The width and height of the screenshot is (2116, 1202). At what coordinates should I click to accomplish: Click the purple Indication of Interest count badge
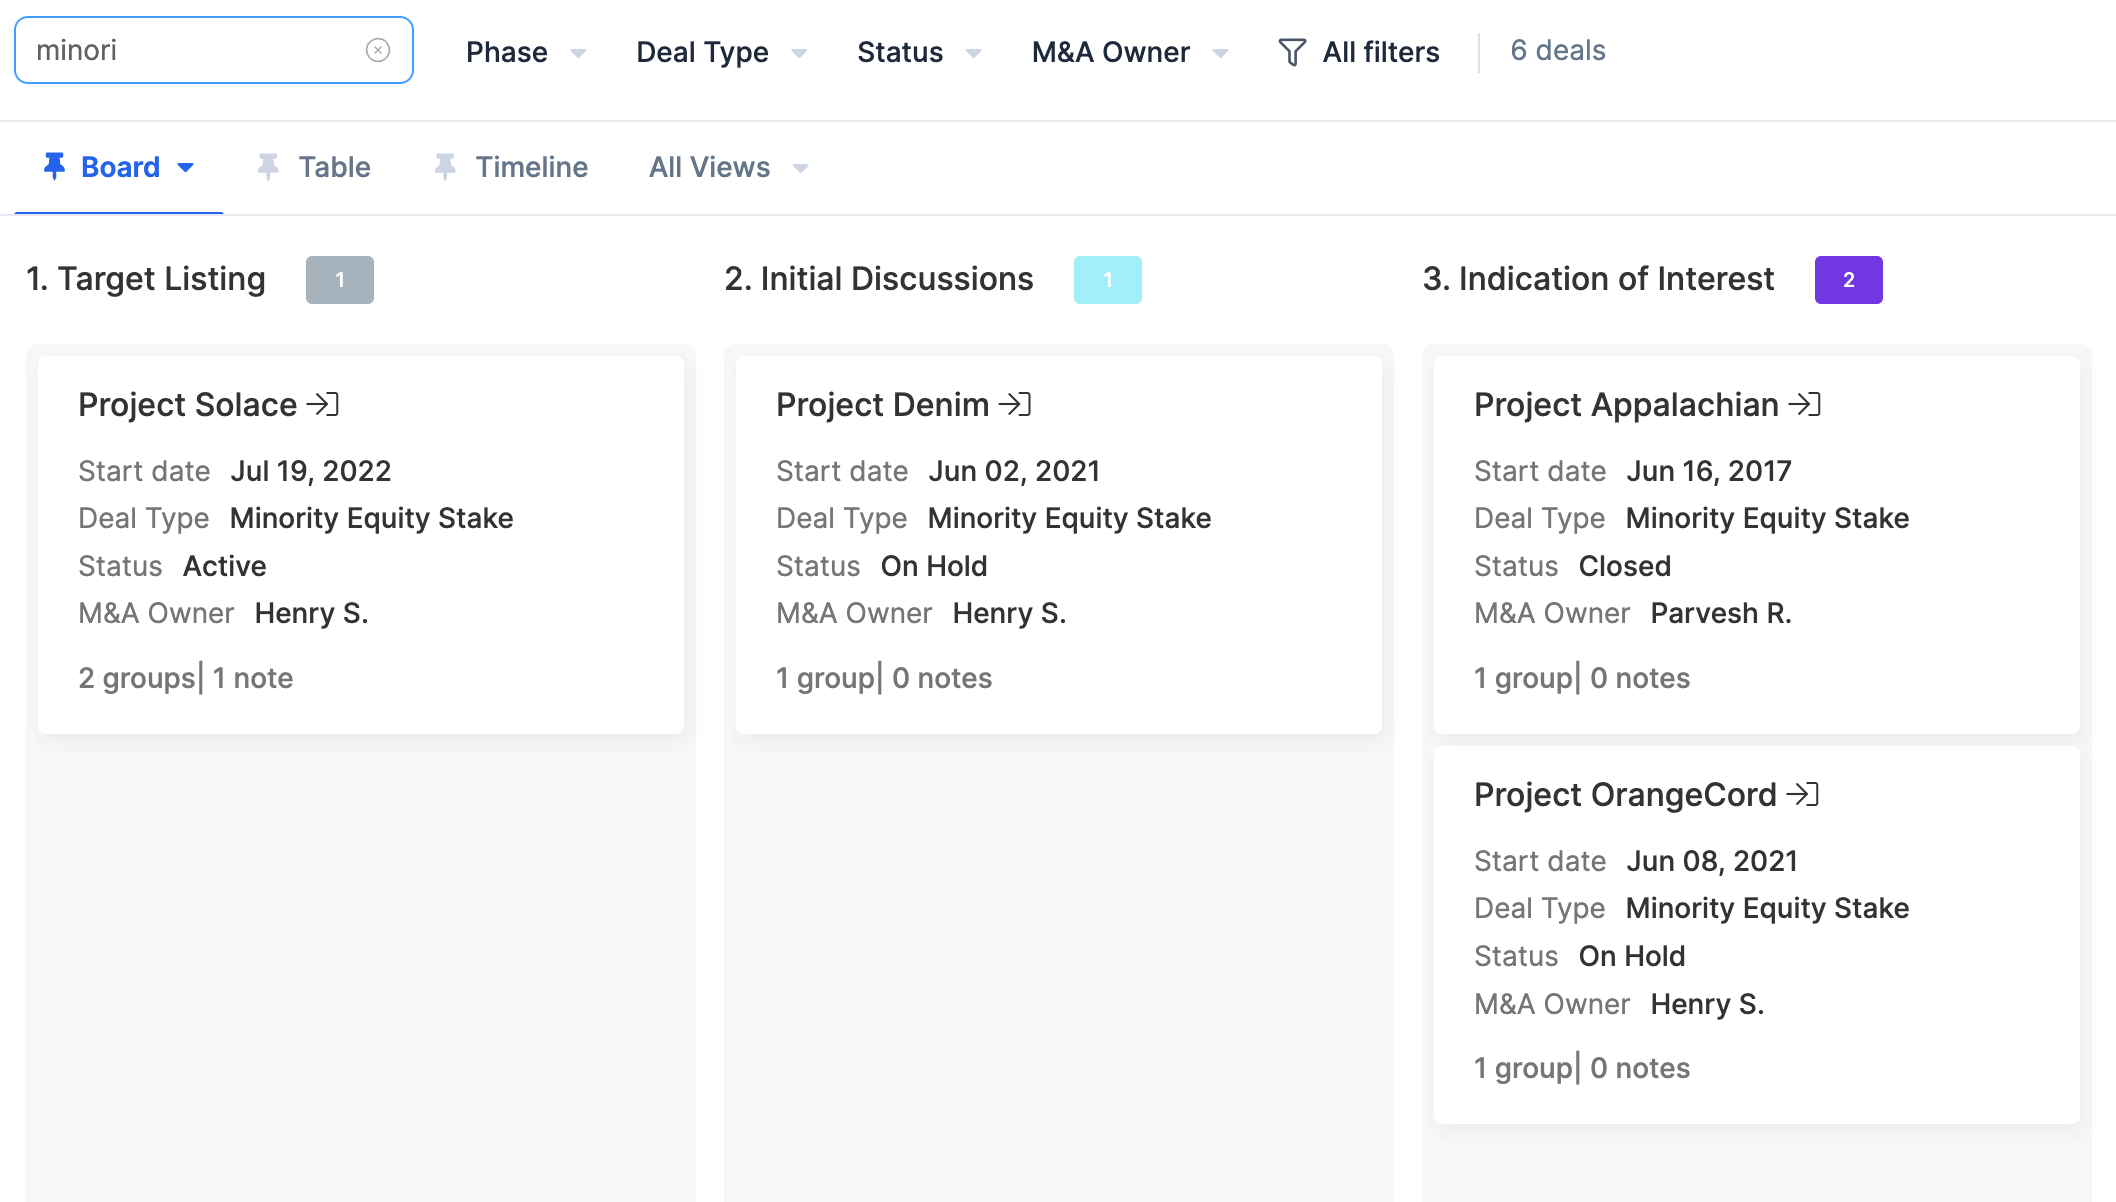click(x=1848, y=280)
